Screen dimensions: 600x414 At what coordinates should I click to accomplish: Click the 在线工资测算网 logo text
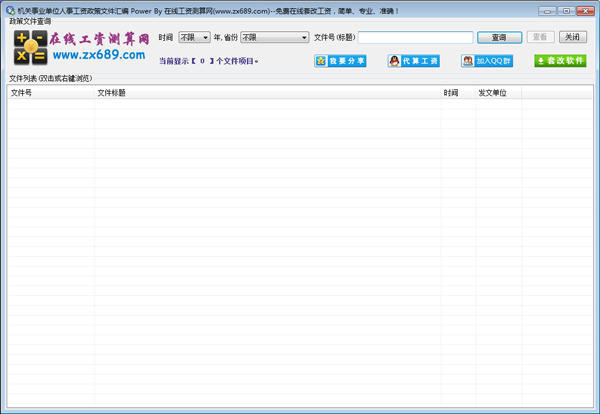pyautogui.click(x=98, y=38)
